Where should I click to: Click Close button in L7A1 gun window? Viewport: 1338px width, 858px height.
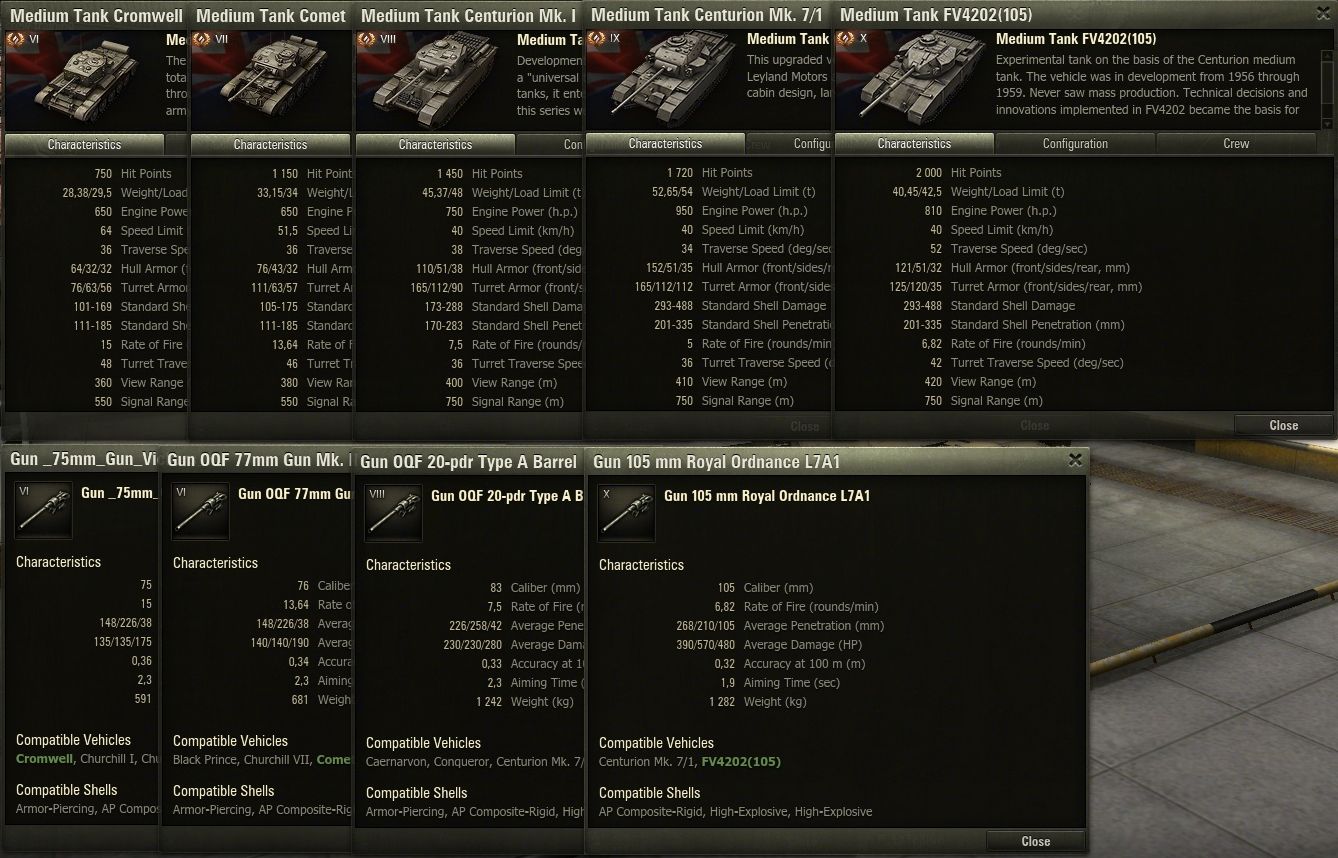pyautogui.click(x=1035, y=841)
